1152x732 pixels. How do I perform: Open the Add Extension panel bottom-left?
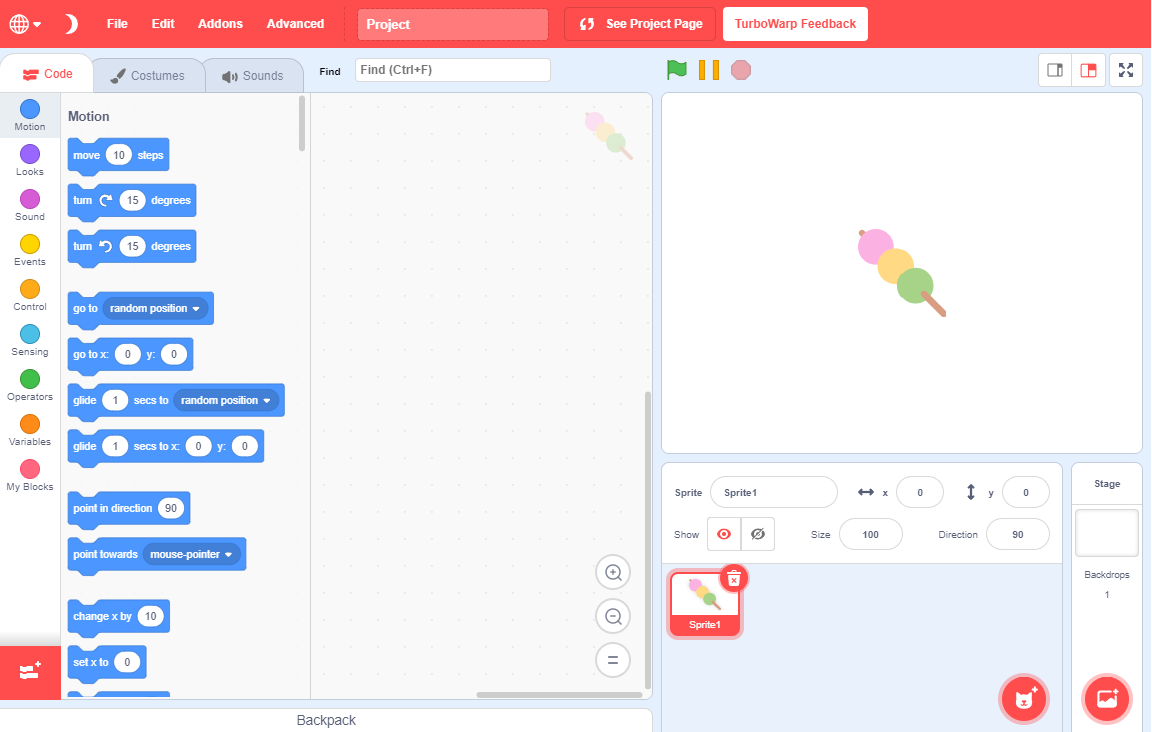coord(29,672)
